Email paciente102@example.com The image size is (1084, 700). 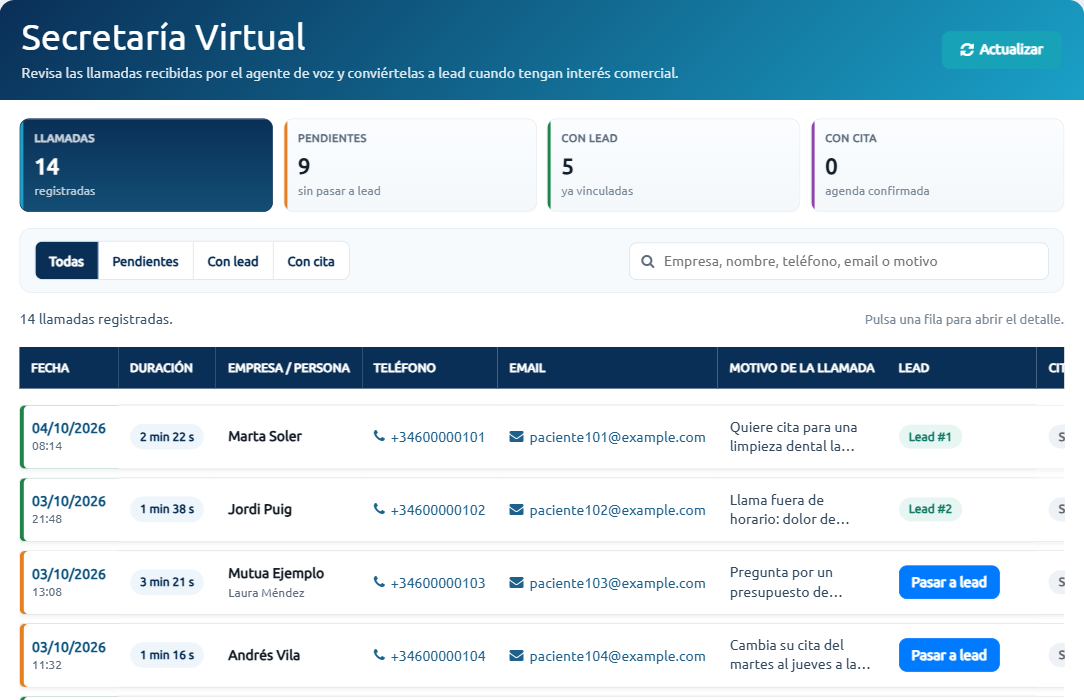point(617,510)
